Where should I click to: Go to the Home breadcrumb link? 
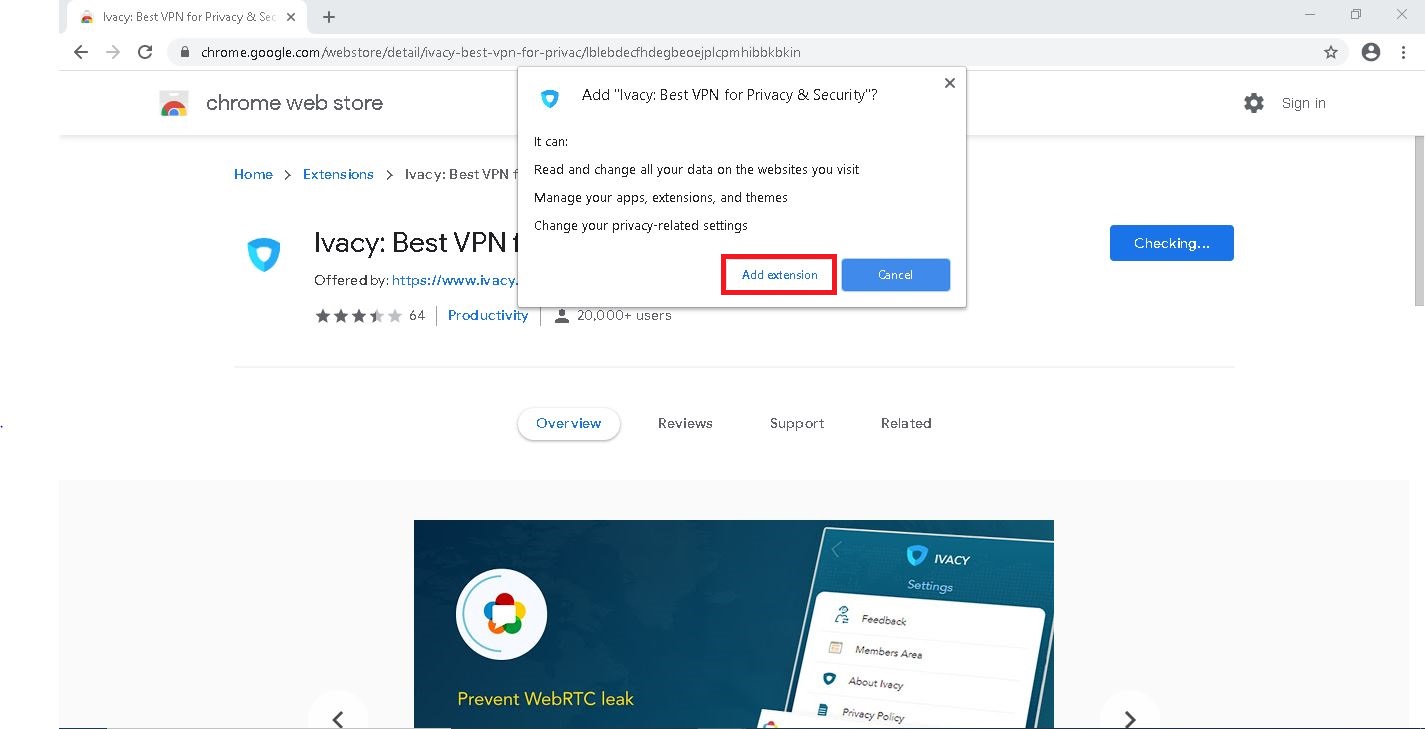pyautogui.click(x=253, y=174)
